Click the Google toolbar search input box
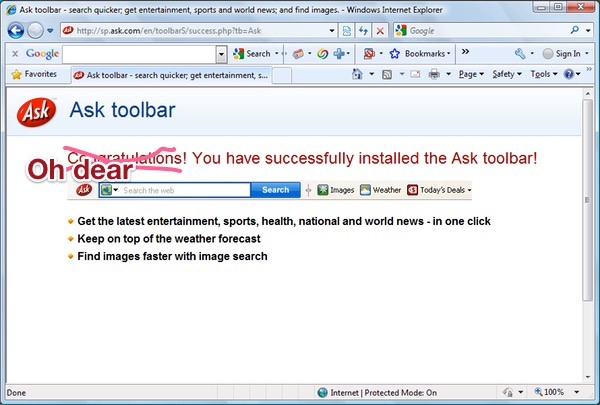This screenshot has width=600, height=405. [142, 53]
